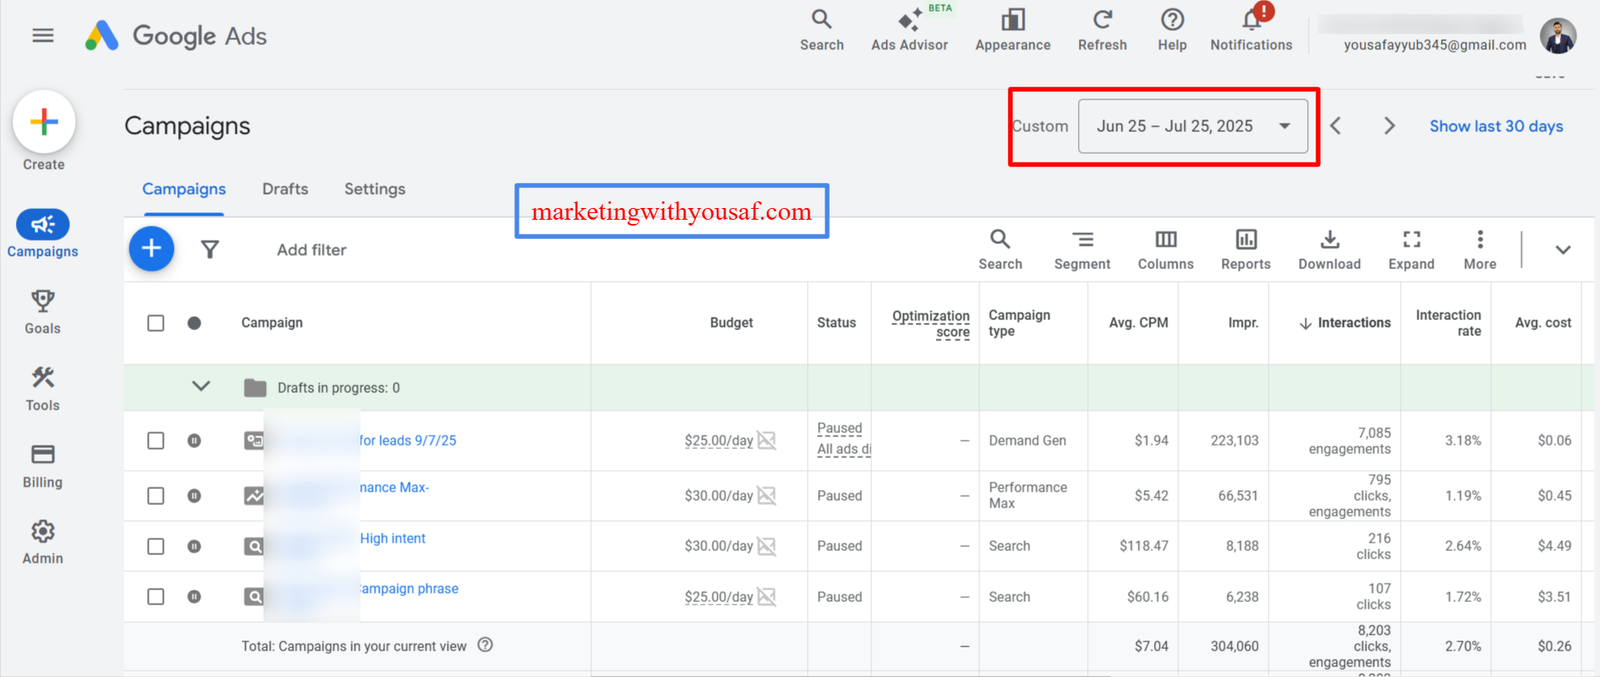The height and width of the screenshot is (677, 1600).
Task: Open the Jun 25 – Jul 25 date dropdown
Action: tap(1192, 126)
